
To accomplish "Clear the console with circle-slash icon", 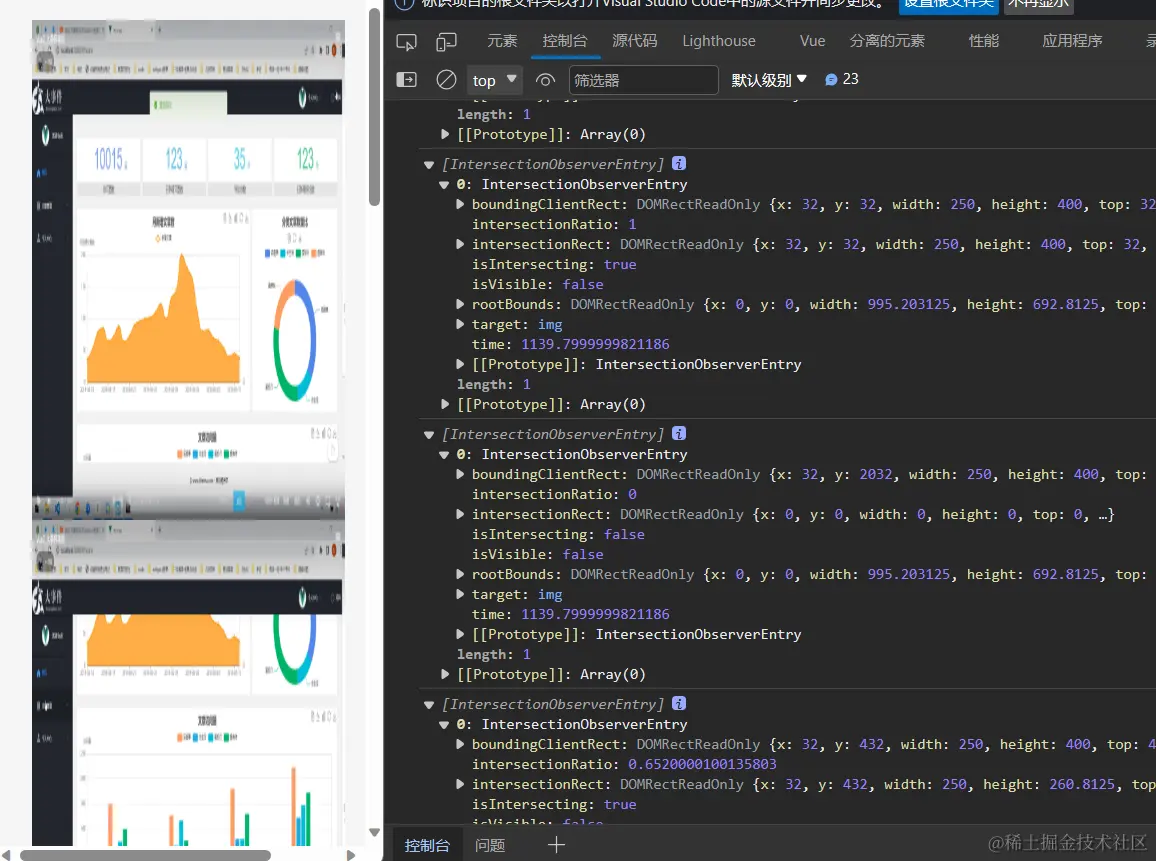I will (446, 80).
